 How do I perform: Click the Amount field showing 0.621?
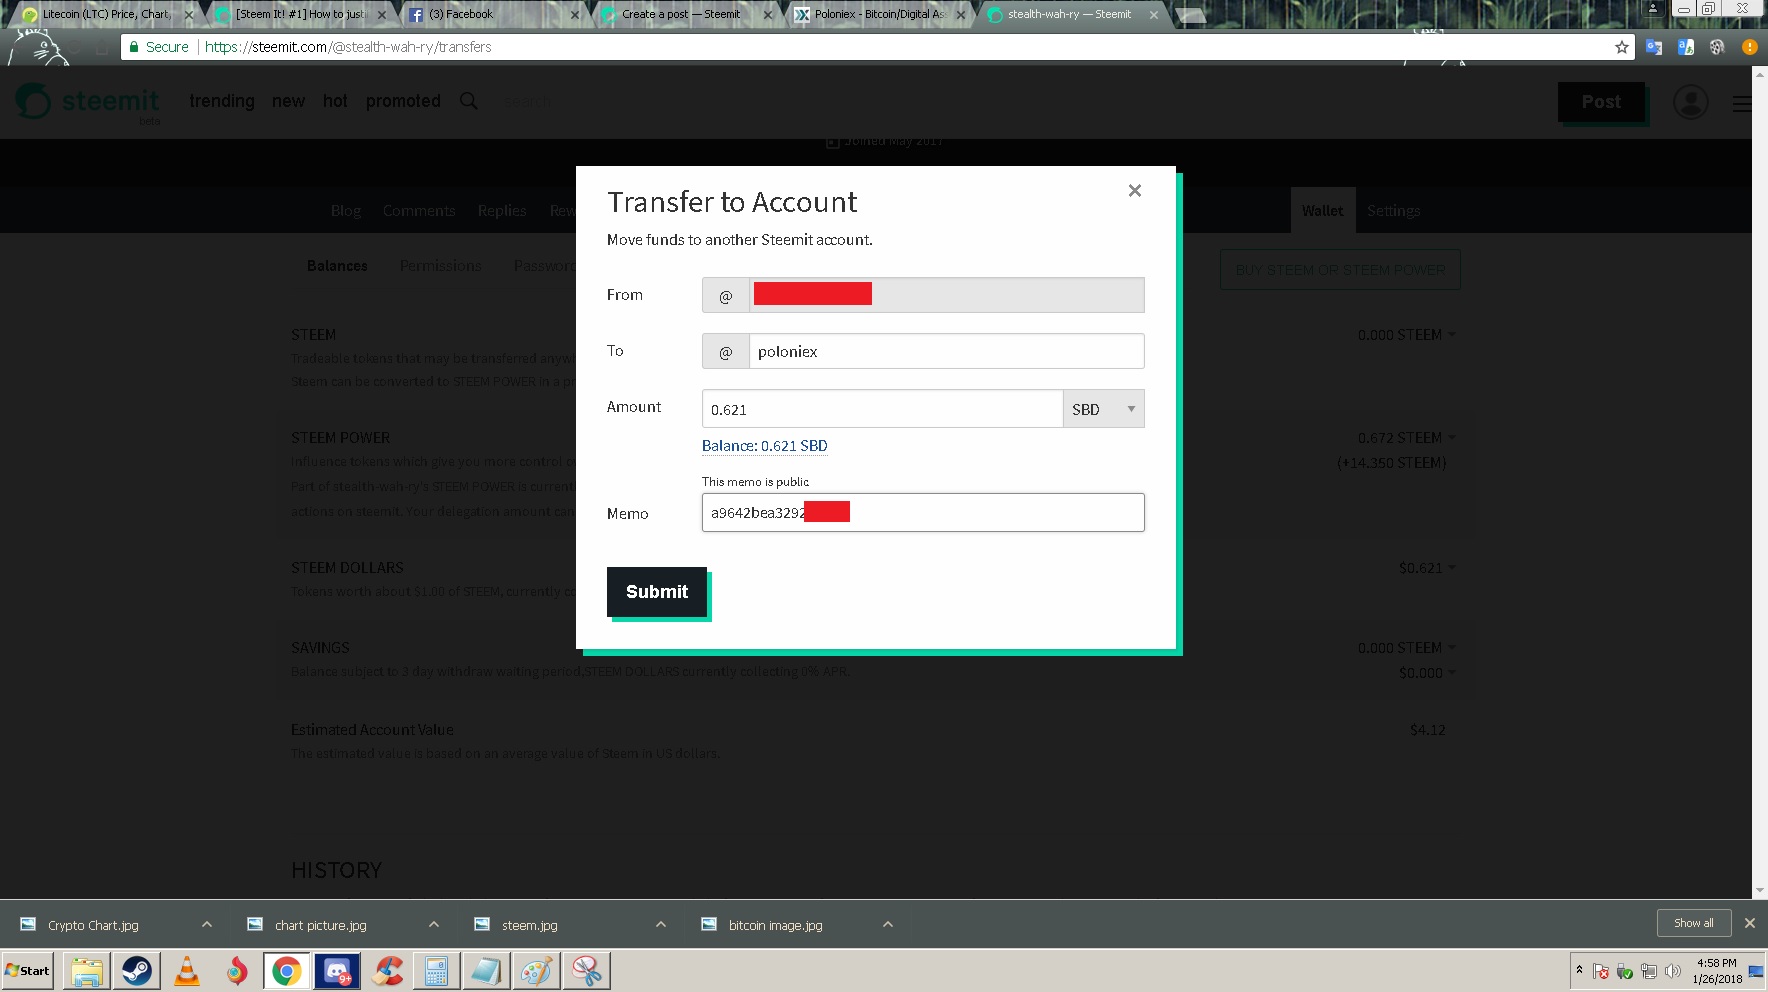pyautogui.click(x=882, y=409)
